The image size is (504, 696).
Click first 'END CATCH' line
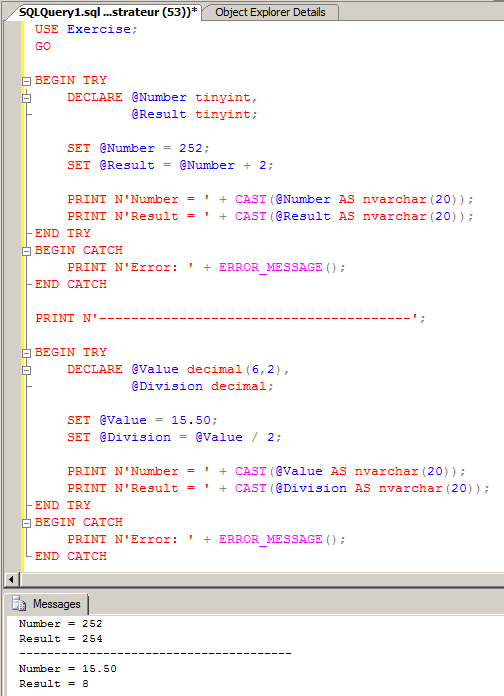coord(71,284)
